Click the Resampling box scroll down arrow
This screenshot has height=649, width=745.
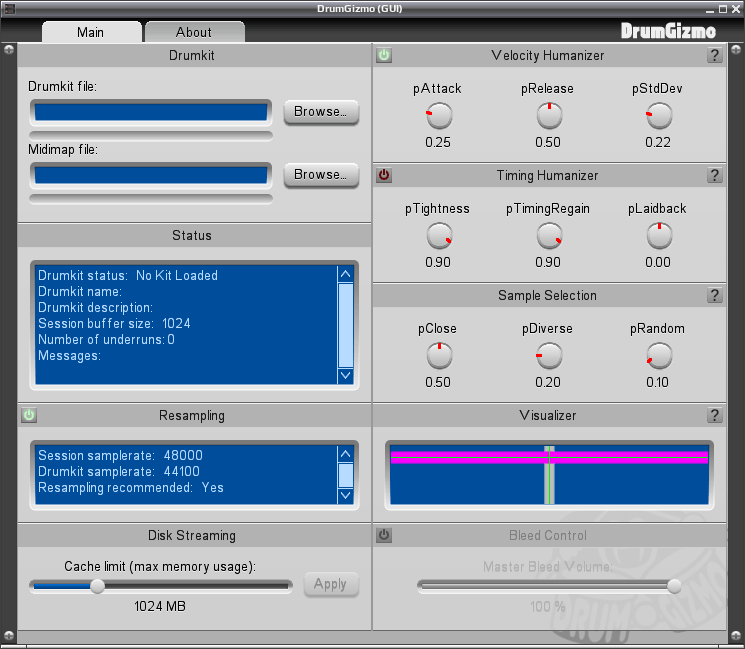pyautogui.click(x=345, y=495)
